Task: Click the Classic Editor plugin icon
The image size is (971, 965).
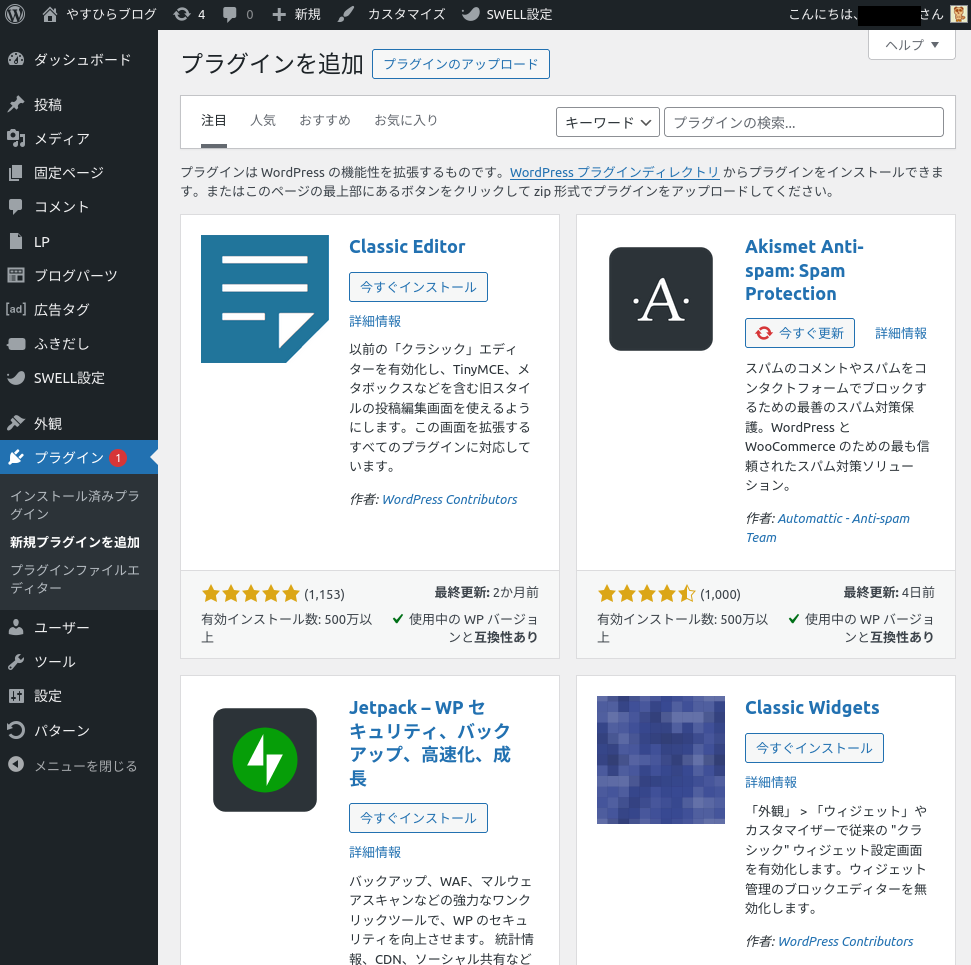Action: click(265, 299)
